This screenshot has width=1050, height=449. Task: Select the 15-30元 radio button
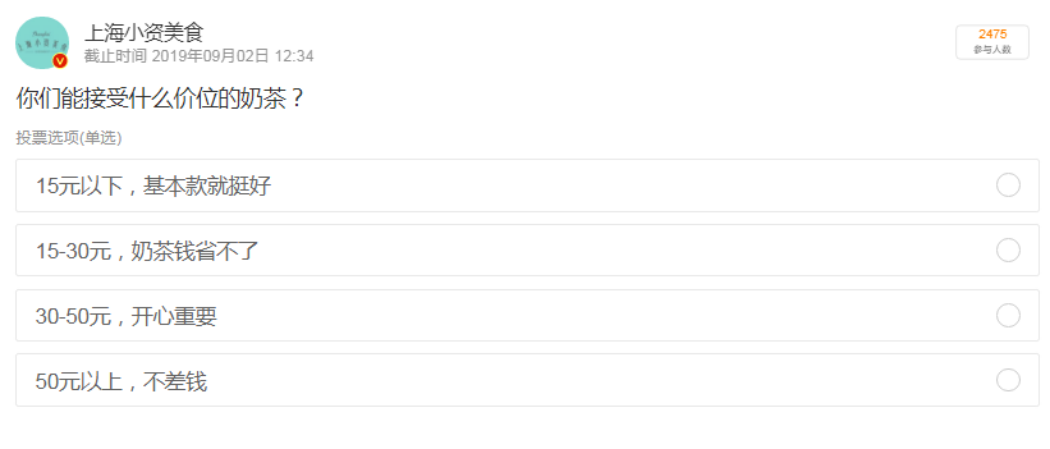coord(1008,250)
